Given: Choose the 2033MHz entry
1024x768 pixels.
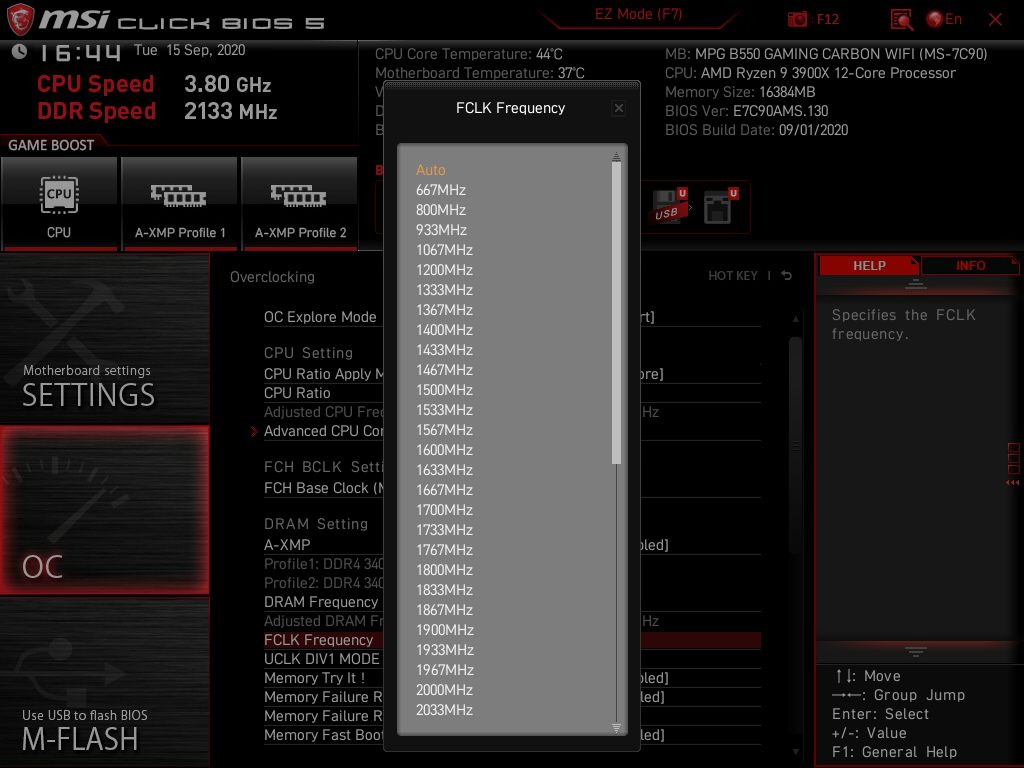Looking at the screenshot, I should (444, 711).
